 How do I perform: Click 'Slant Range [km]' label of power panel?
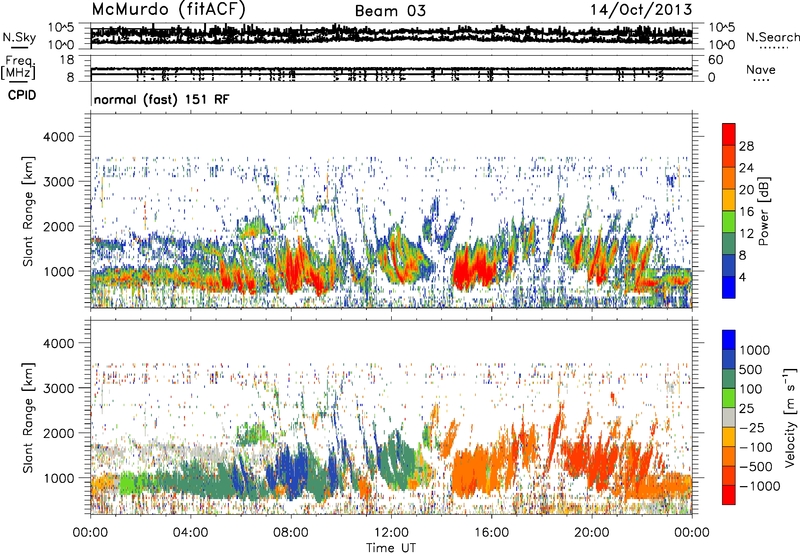(28, 211)
